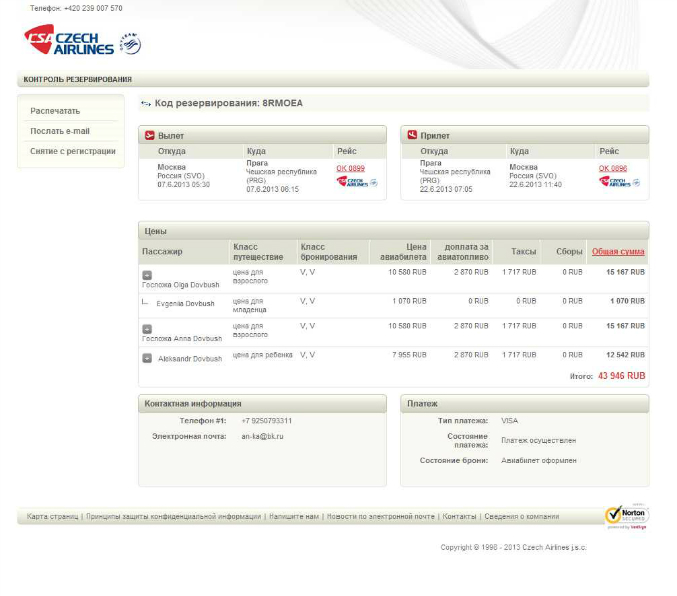The width and height of the screenshot is (677, 596).
Task: Click the arrows icon beside Код резервирования
Action: pyautogui.click(x=146, y=103)
